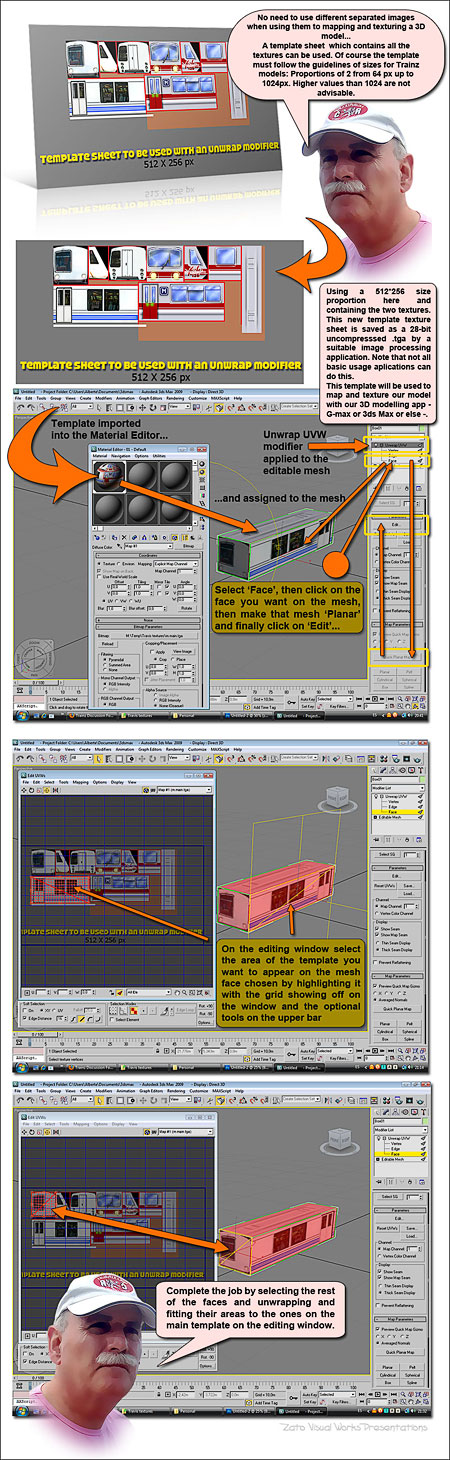Toggle the Show Seam checkbox in the bottom screenshot
Image resolution: width=450 pixels, height=1460 pixels.
pyautogui.click(x=379, y=1271)
